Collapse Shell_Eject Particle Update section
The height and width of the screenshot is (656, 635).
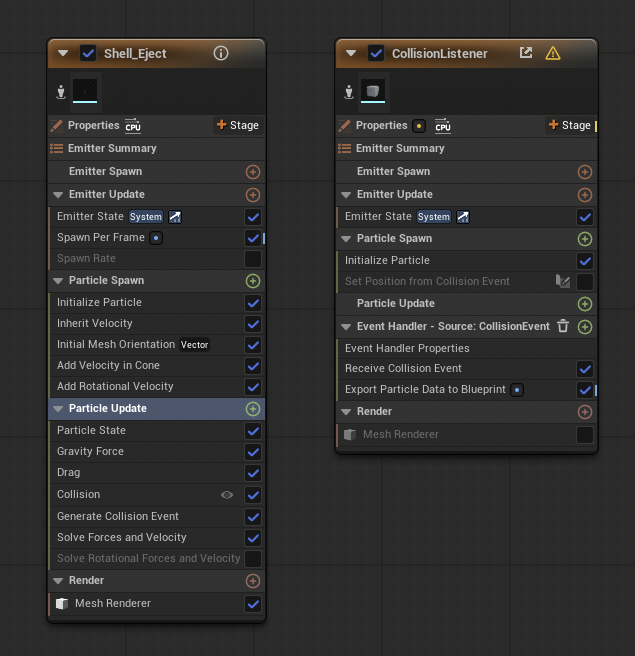[58, 409]
